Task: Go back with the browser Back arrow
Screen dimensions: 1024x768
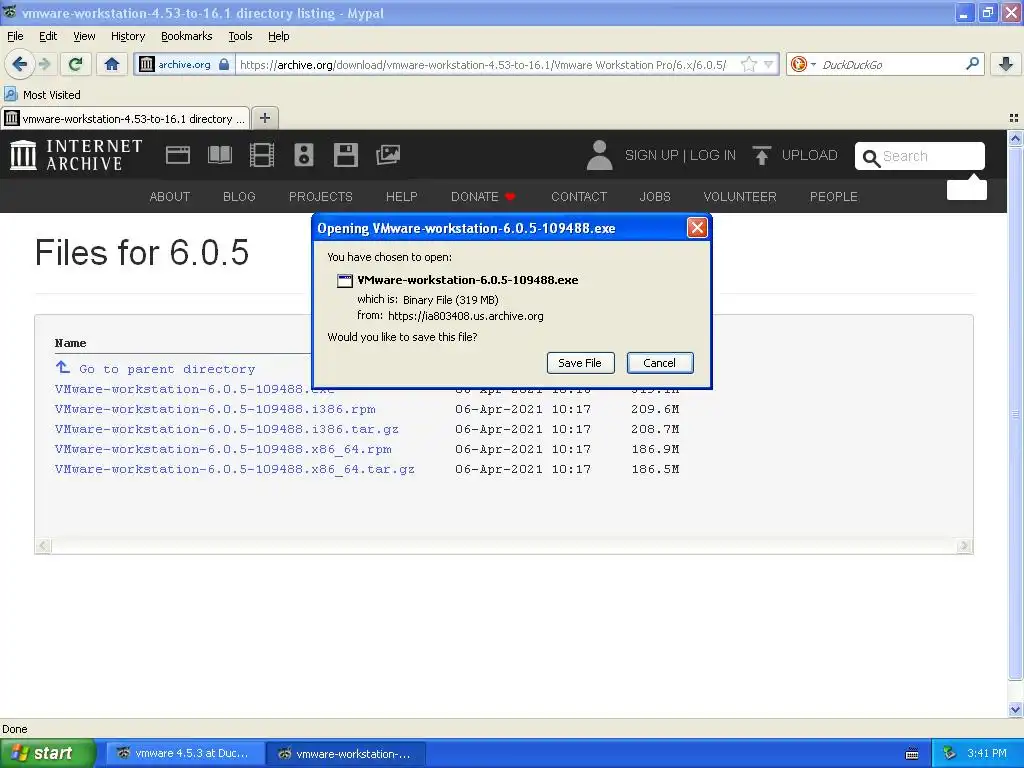Action: pos(19,64)
